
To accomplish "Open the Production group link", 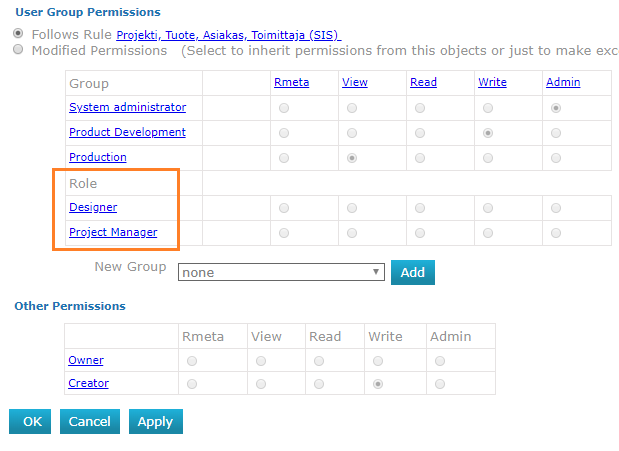I will click(x=98, y=157).
